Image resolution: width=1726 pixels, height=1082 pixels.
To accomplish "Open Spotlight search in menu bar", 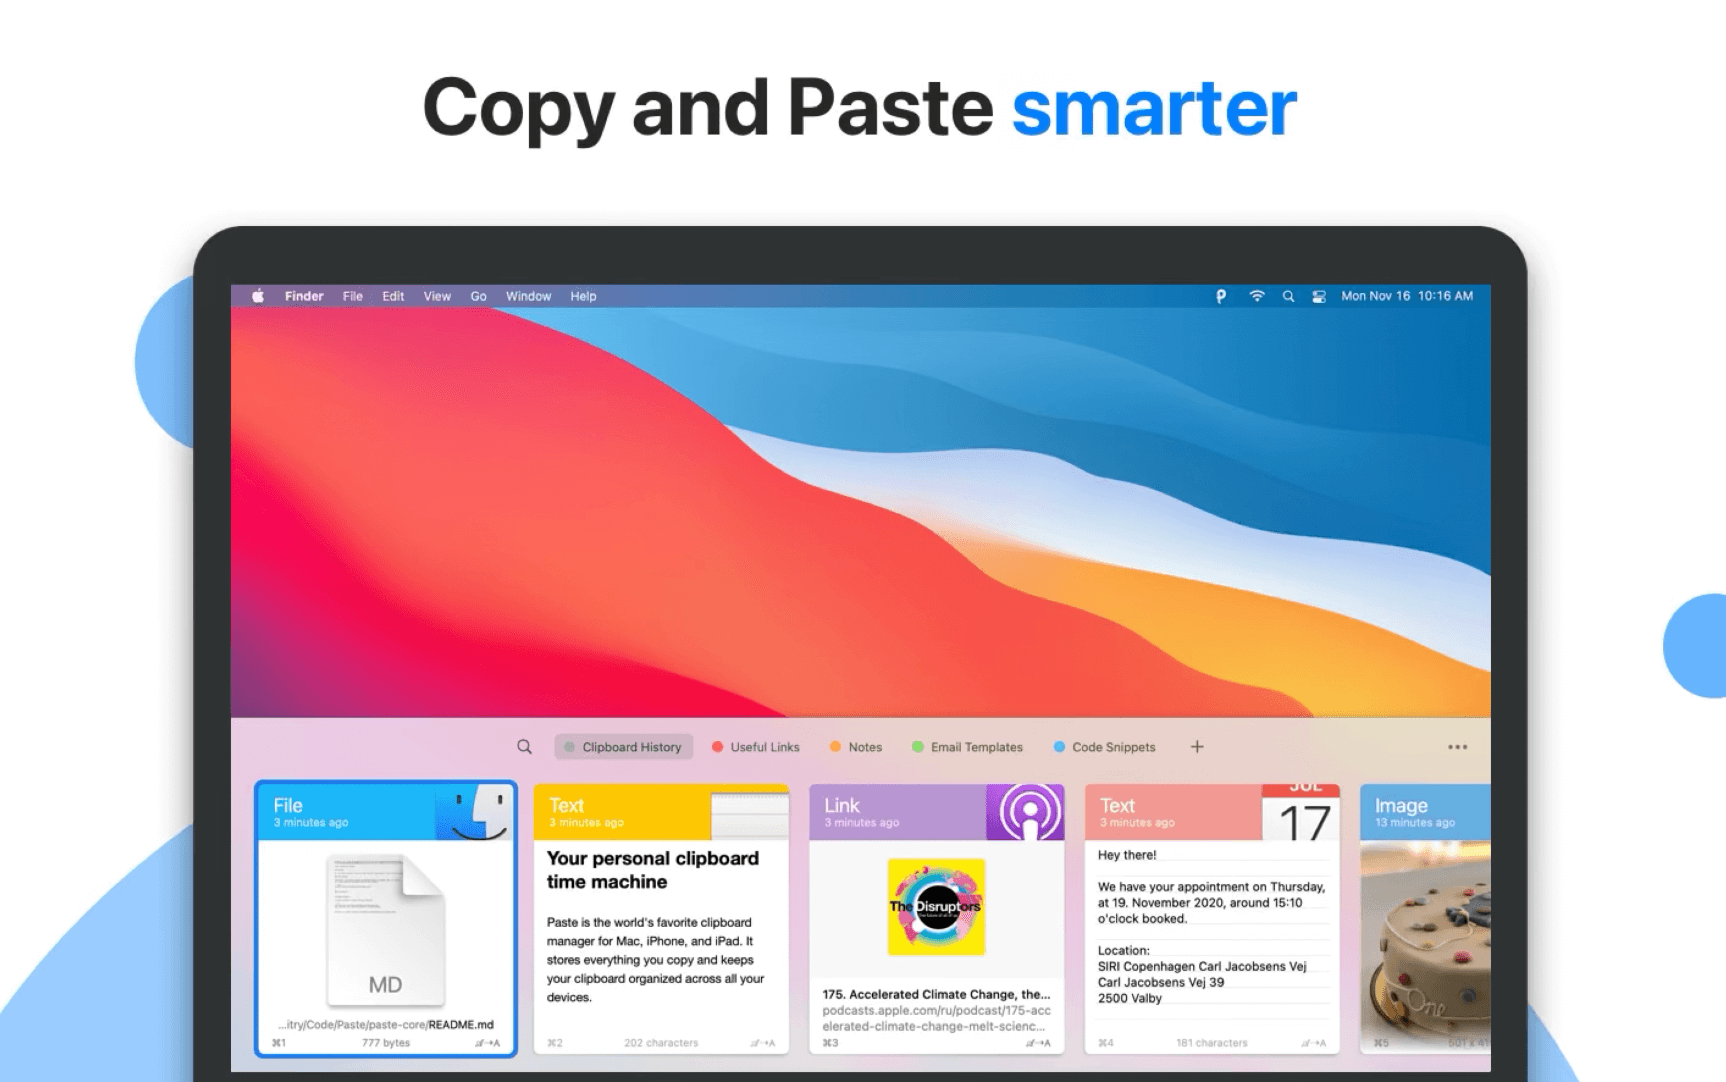I will pyautogui.click(x=1288, y=296).
